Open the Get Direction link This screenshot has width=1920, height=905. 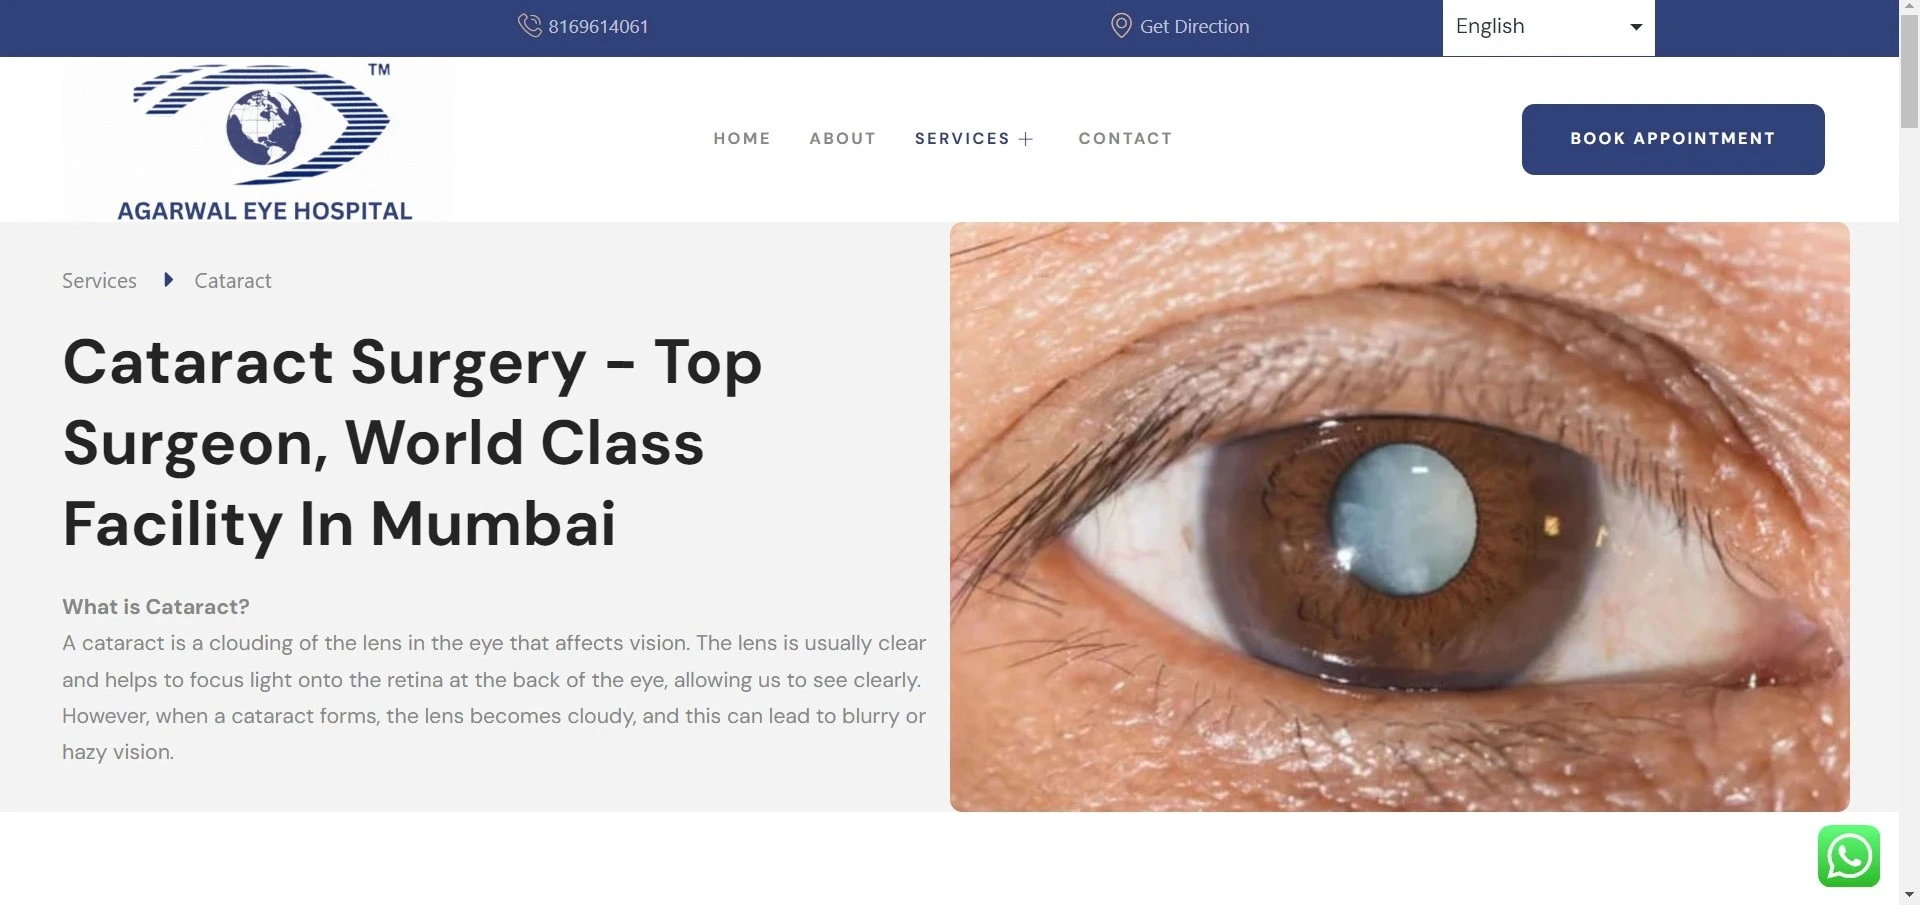point(1194,27)
